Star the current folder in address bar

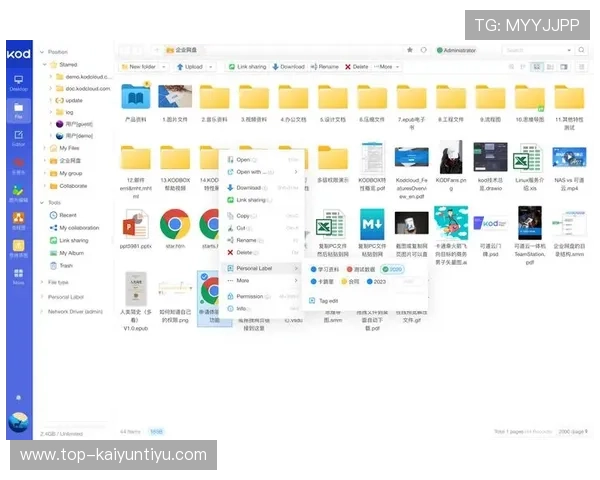[x=410, y=49]
